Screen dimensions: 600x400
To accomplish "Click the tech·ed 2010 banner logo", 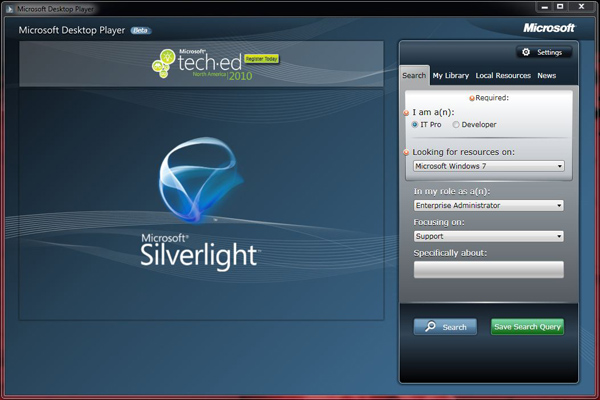I will (203, 64).
